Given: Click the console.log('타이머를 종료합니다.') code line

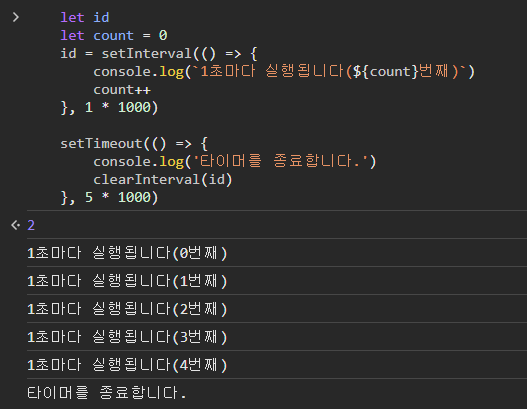Looking at the screenshot, I should pos(235,161).
